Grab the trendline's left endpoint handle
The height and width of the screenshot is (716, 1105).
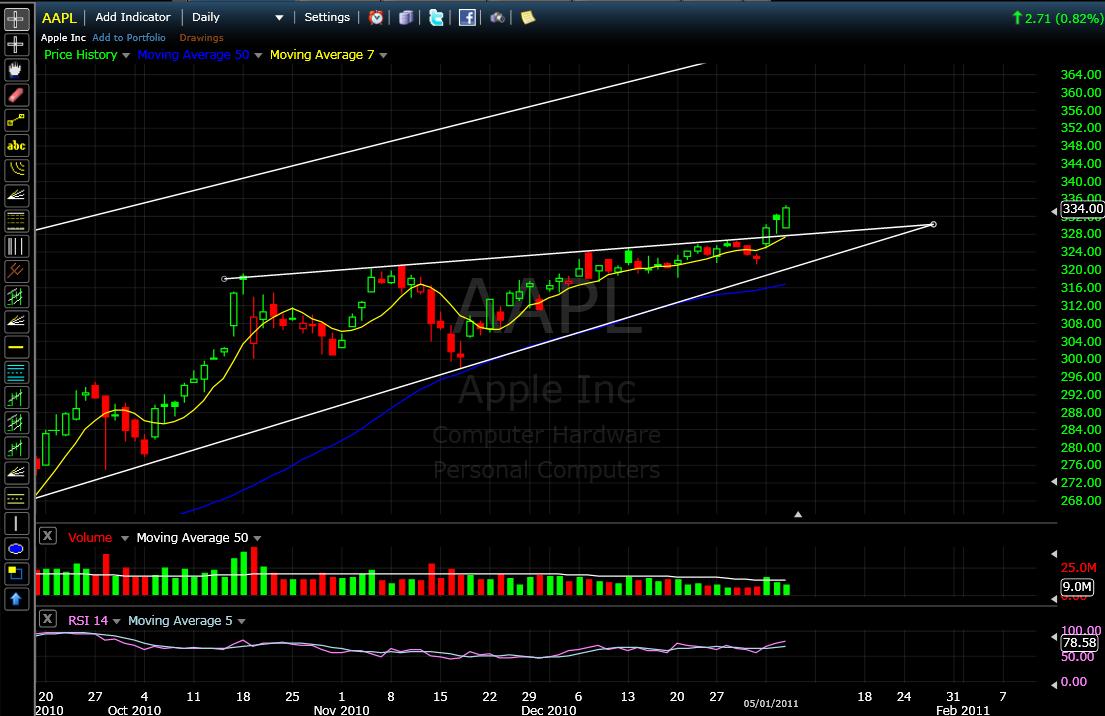[x=225, y=279]
